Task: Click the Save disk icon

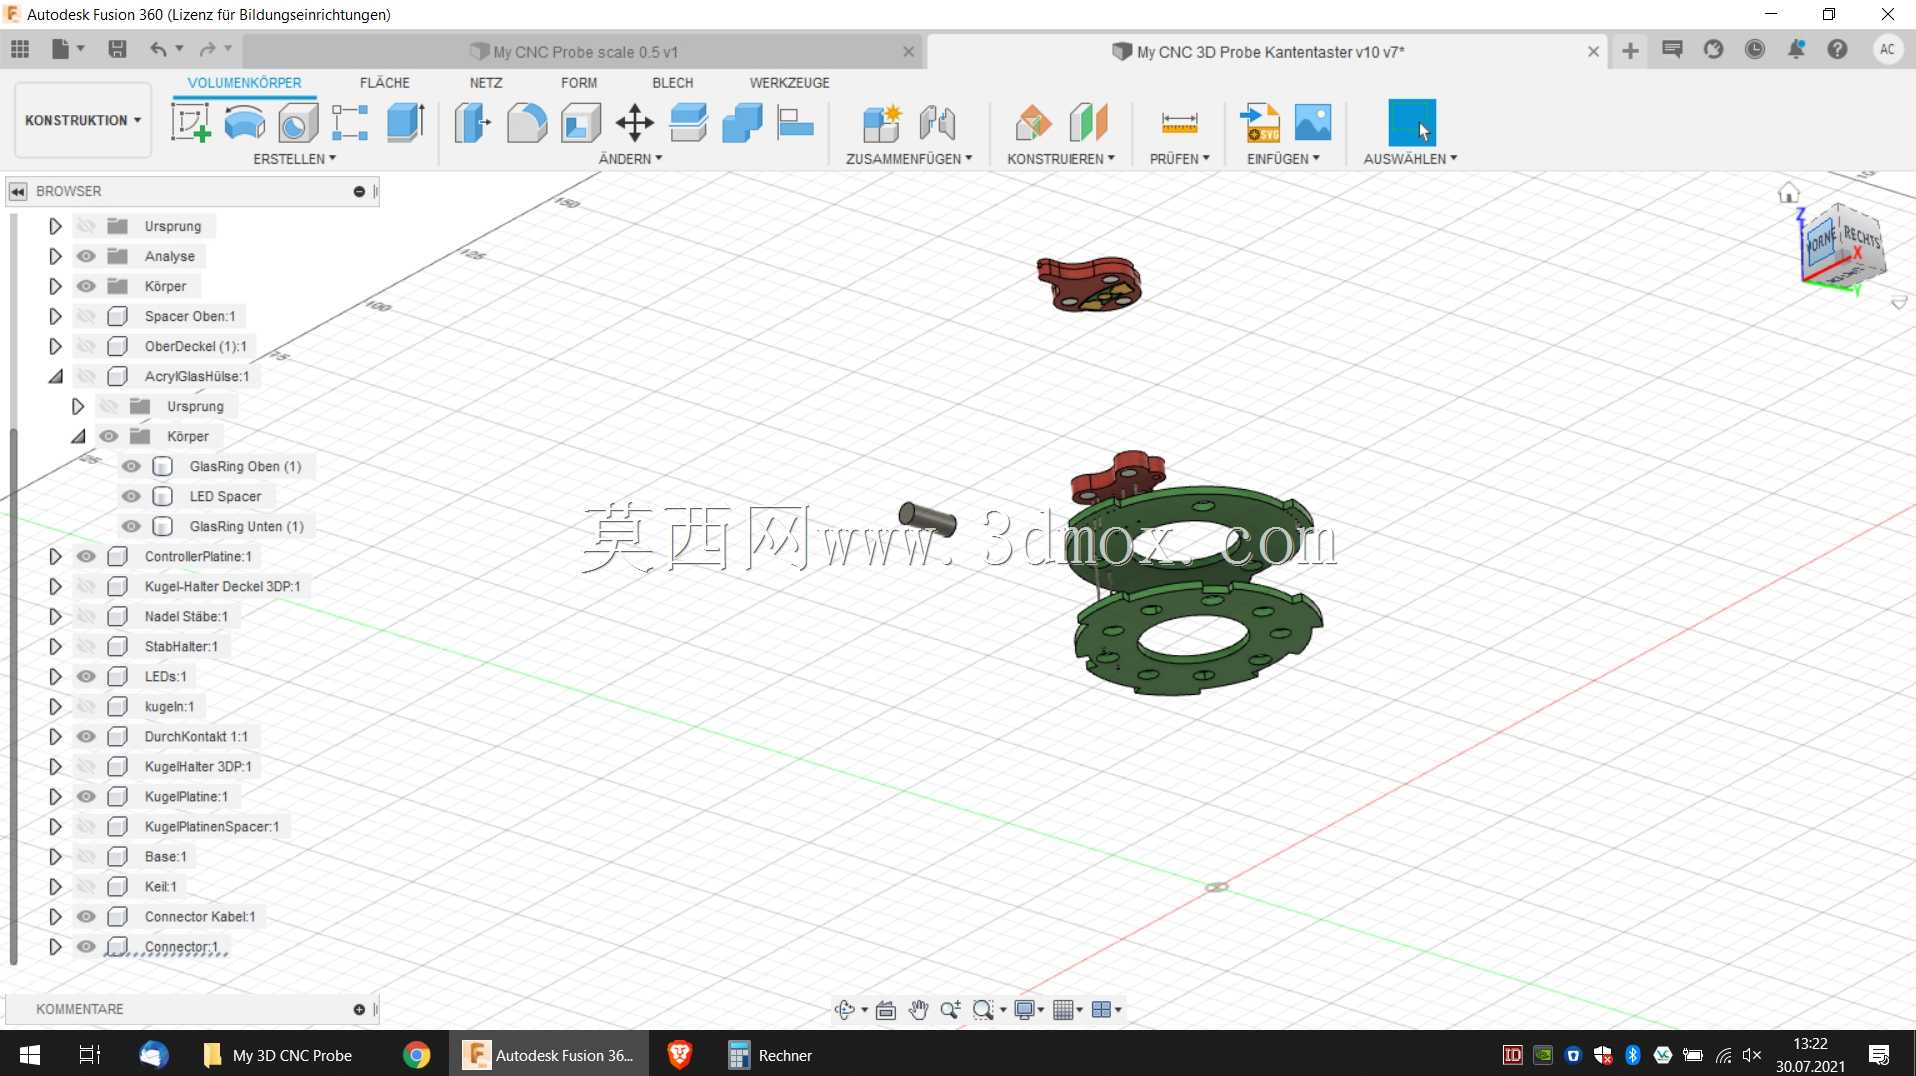Action: pos(117,49)
